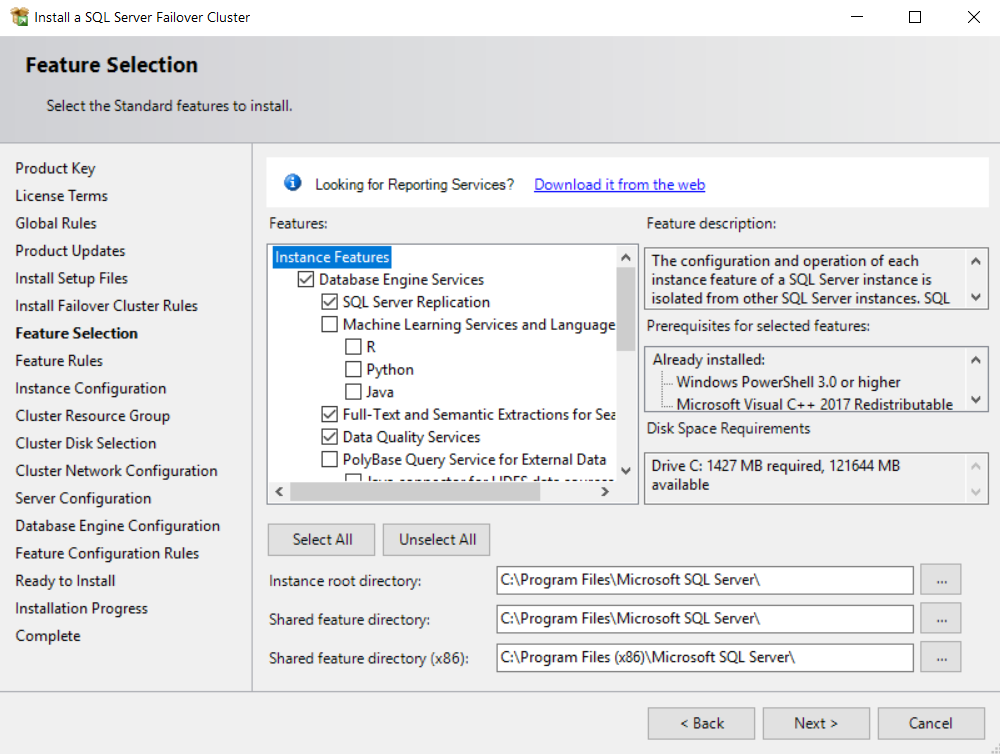
Task: Select the Feature Configuration Rules step
Action: (107, 553)
